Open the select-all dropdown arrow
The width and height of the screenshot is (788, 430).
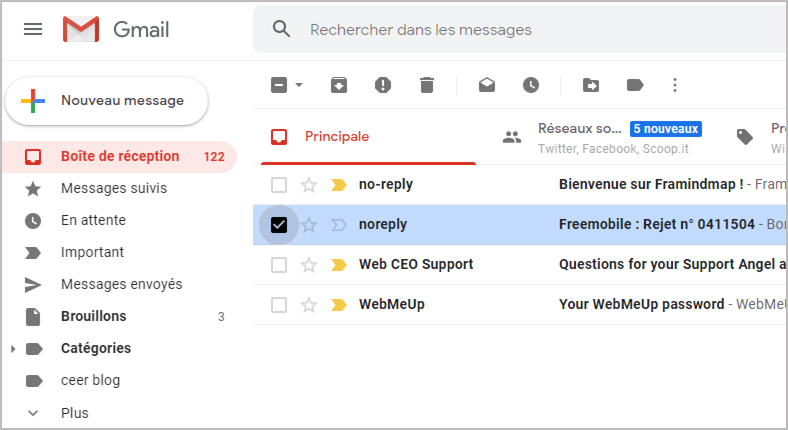299,85
